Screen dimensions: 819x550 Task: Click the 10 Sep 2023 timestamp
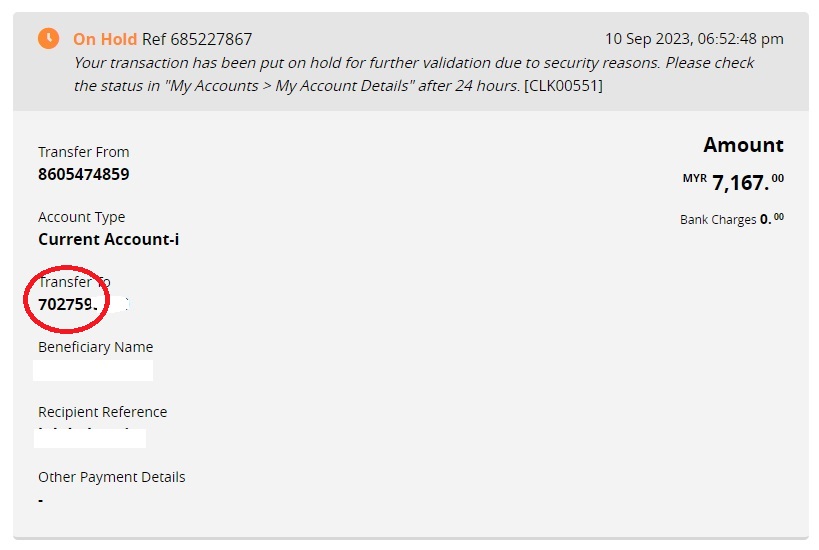[694, 39]
